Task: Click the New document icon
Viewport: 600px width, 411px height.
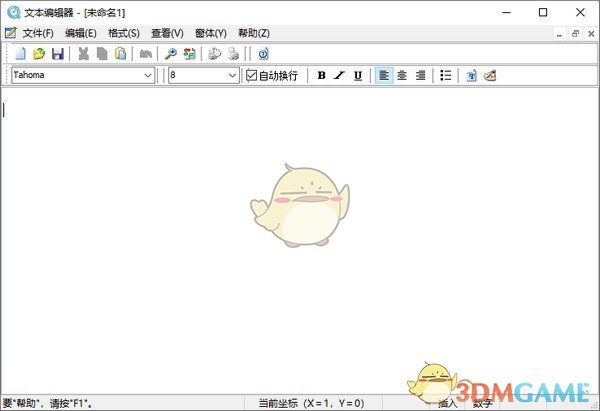Action: [20, 54]
